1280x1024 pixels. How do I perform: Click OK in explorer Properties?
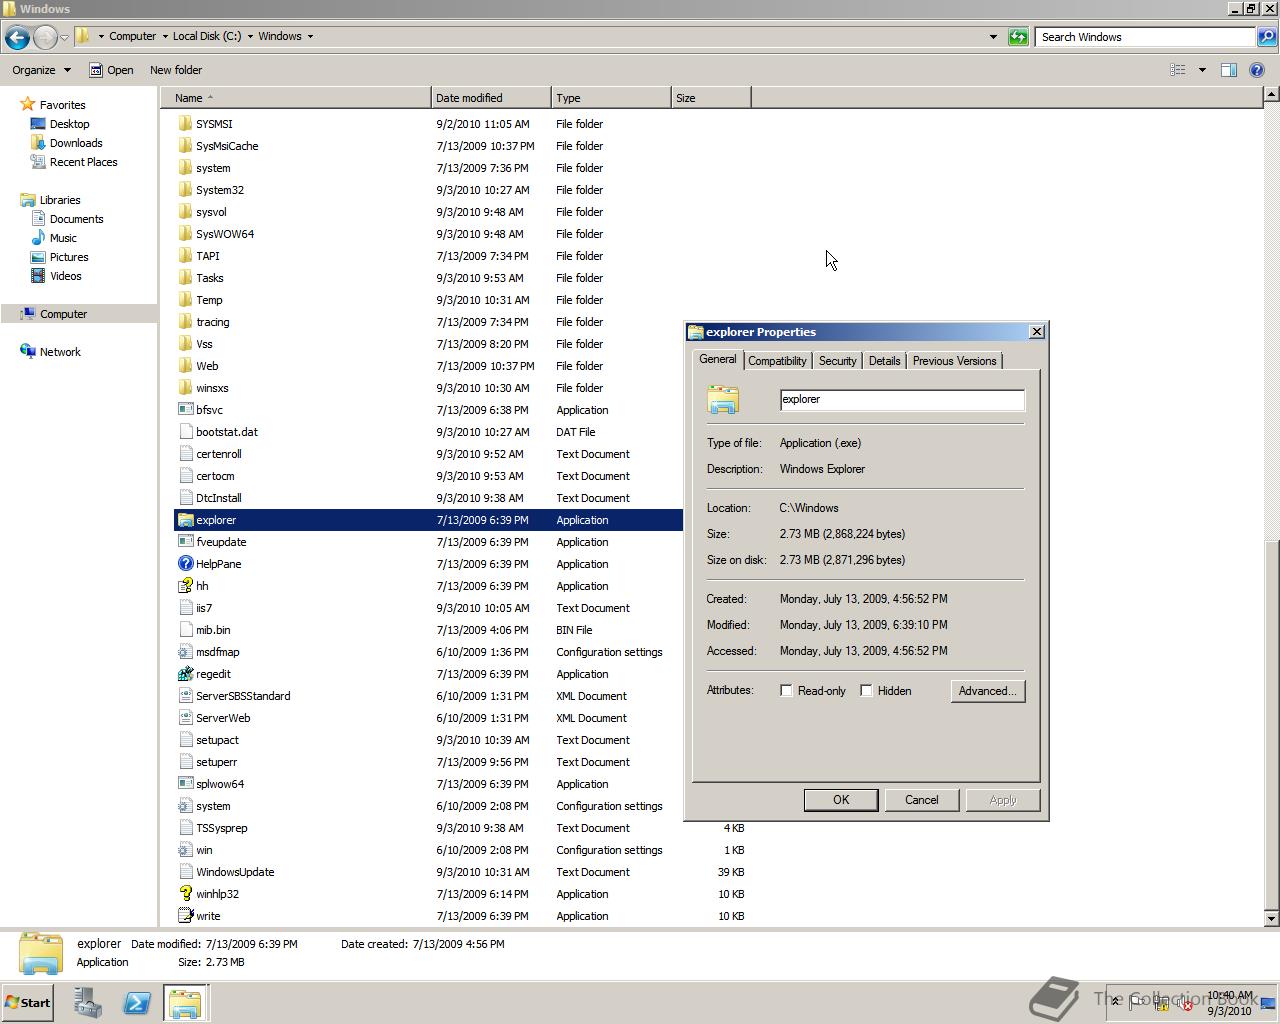pos(841,800)
